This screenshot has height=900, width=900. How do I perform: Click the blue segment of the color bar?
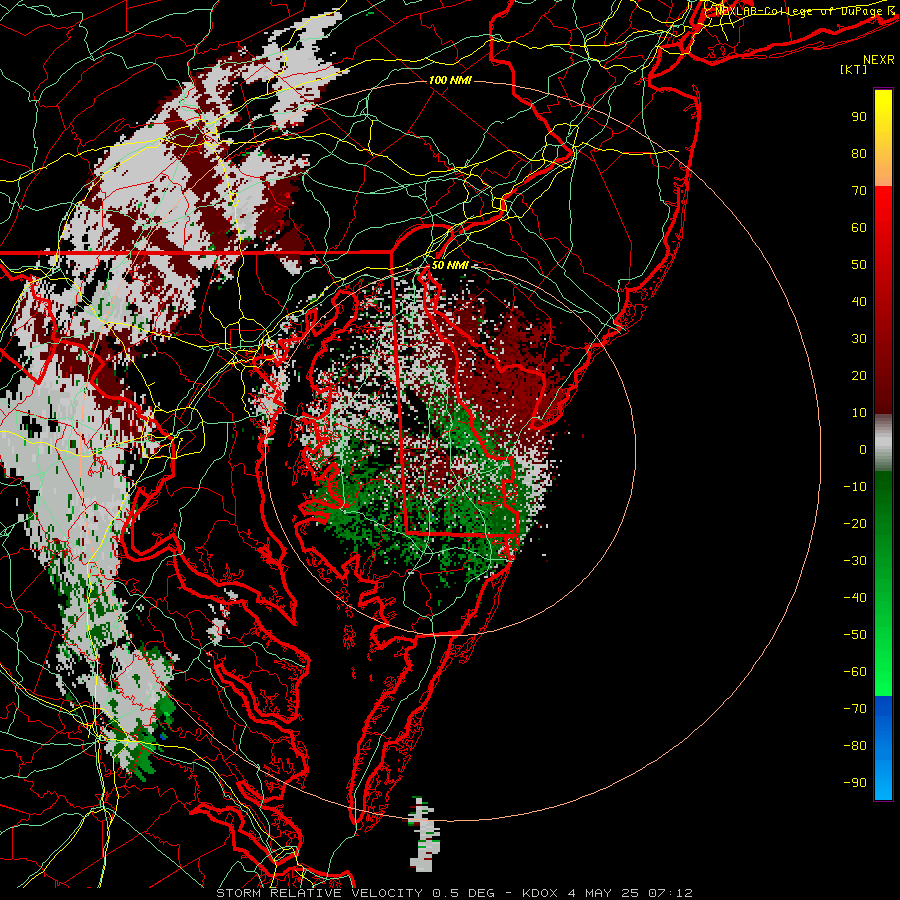pyautogui.click(x=883, y=748)
